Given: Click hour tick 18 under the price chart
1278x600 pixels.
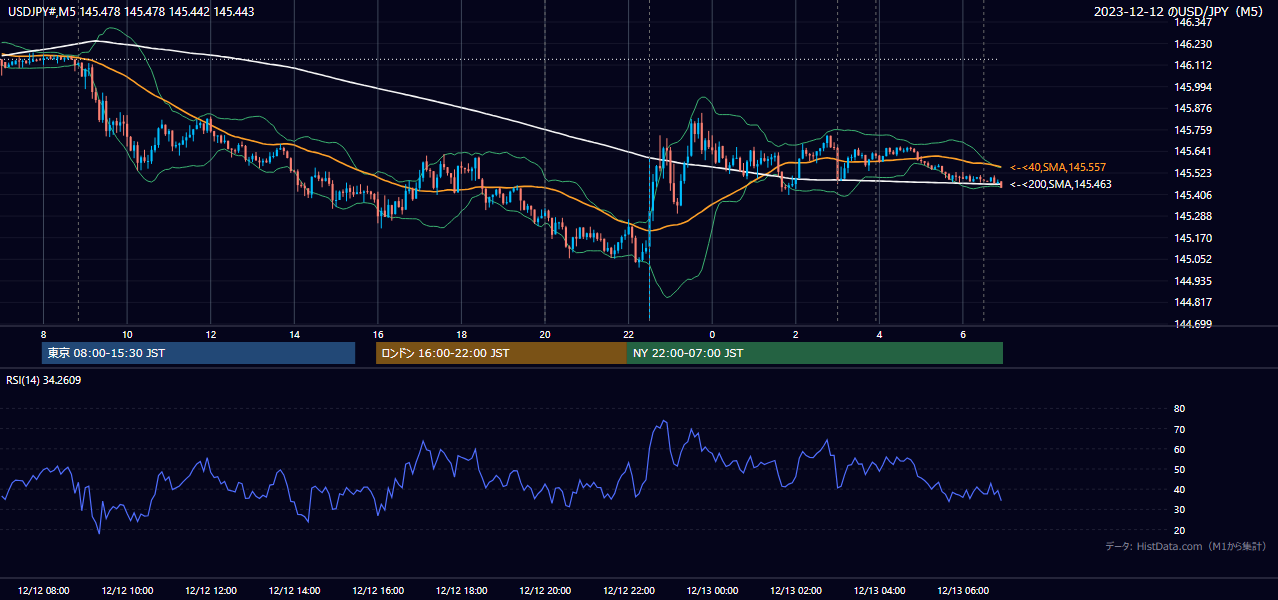Looking at the screenshot, I should point(461,334).
